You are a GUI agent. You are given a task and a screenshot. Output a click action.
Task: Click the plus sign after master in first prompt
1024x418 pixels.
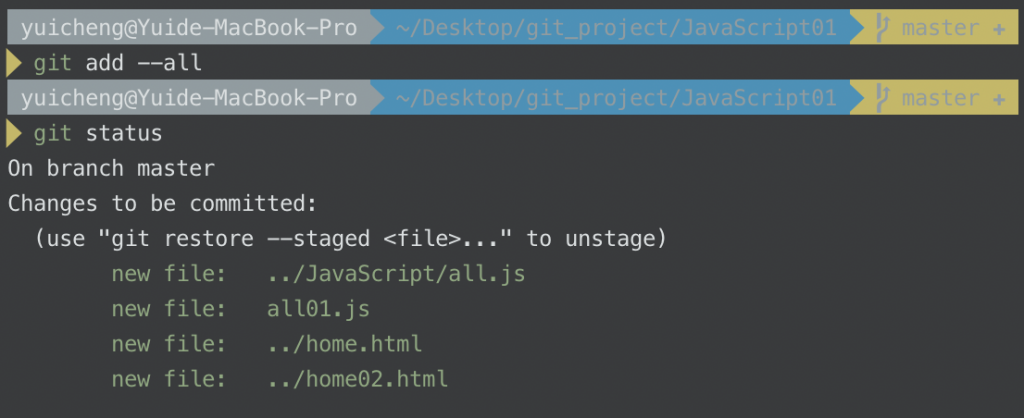coord(999,29)
